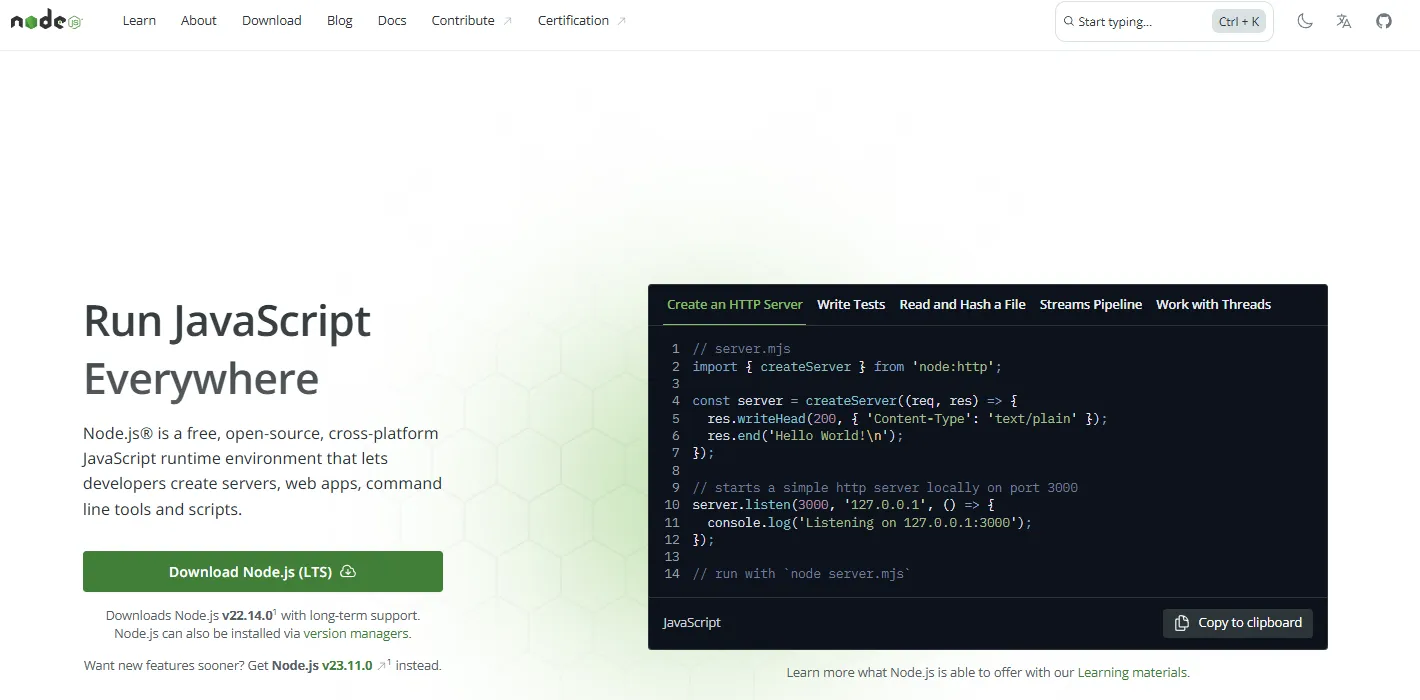Go to the Download page
The width and height of the screenshot is (1420, 700).
(272, 20)
